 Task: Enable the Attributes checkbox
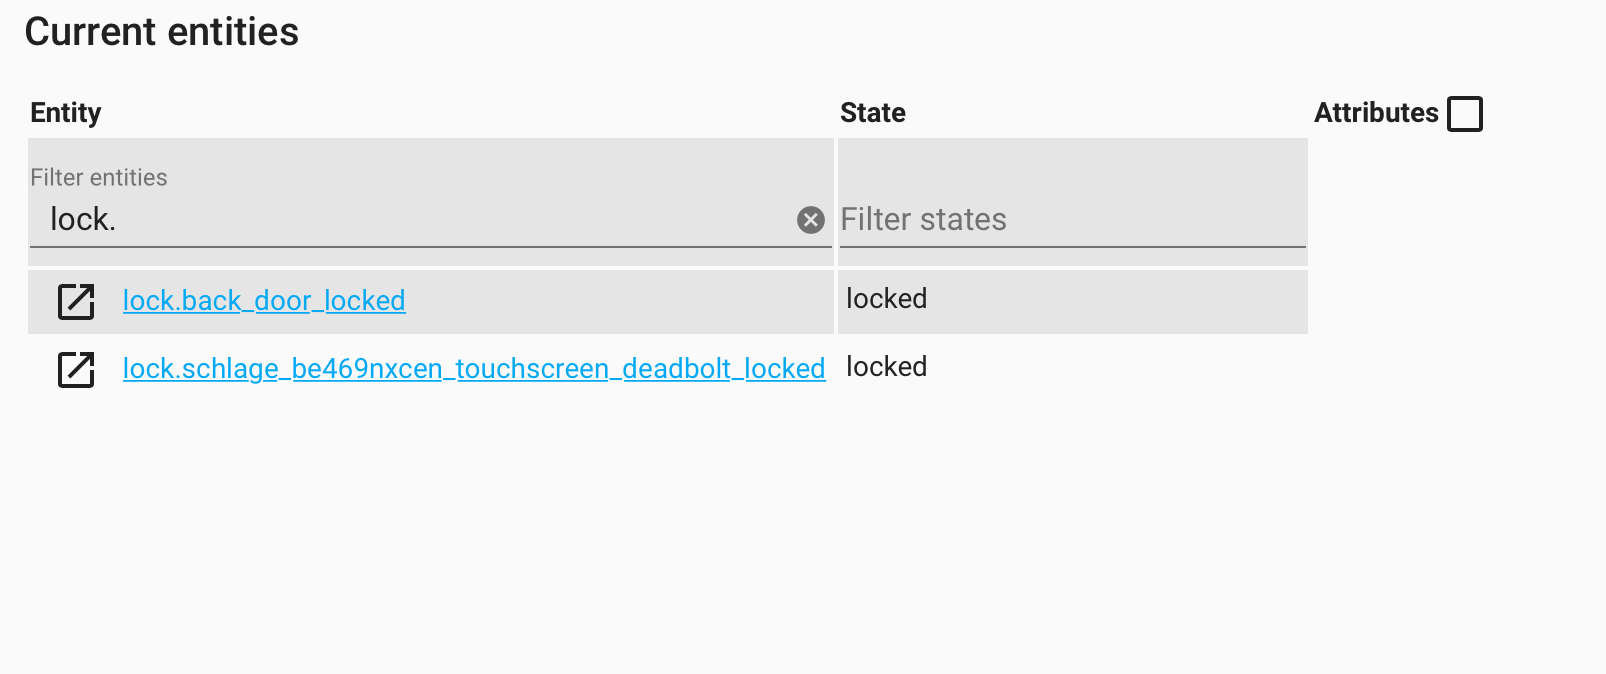[1465, 113]
